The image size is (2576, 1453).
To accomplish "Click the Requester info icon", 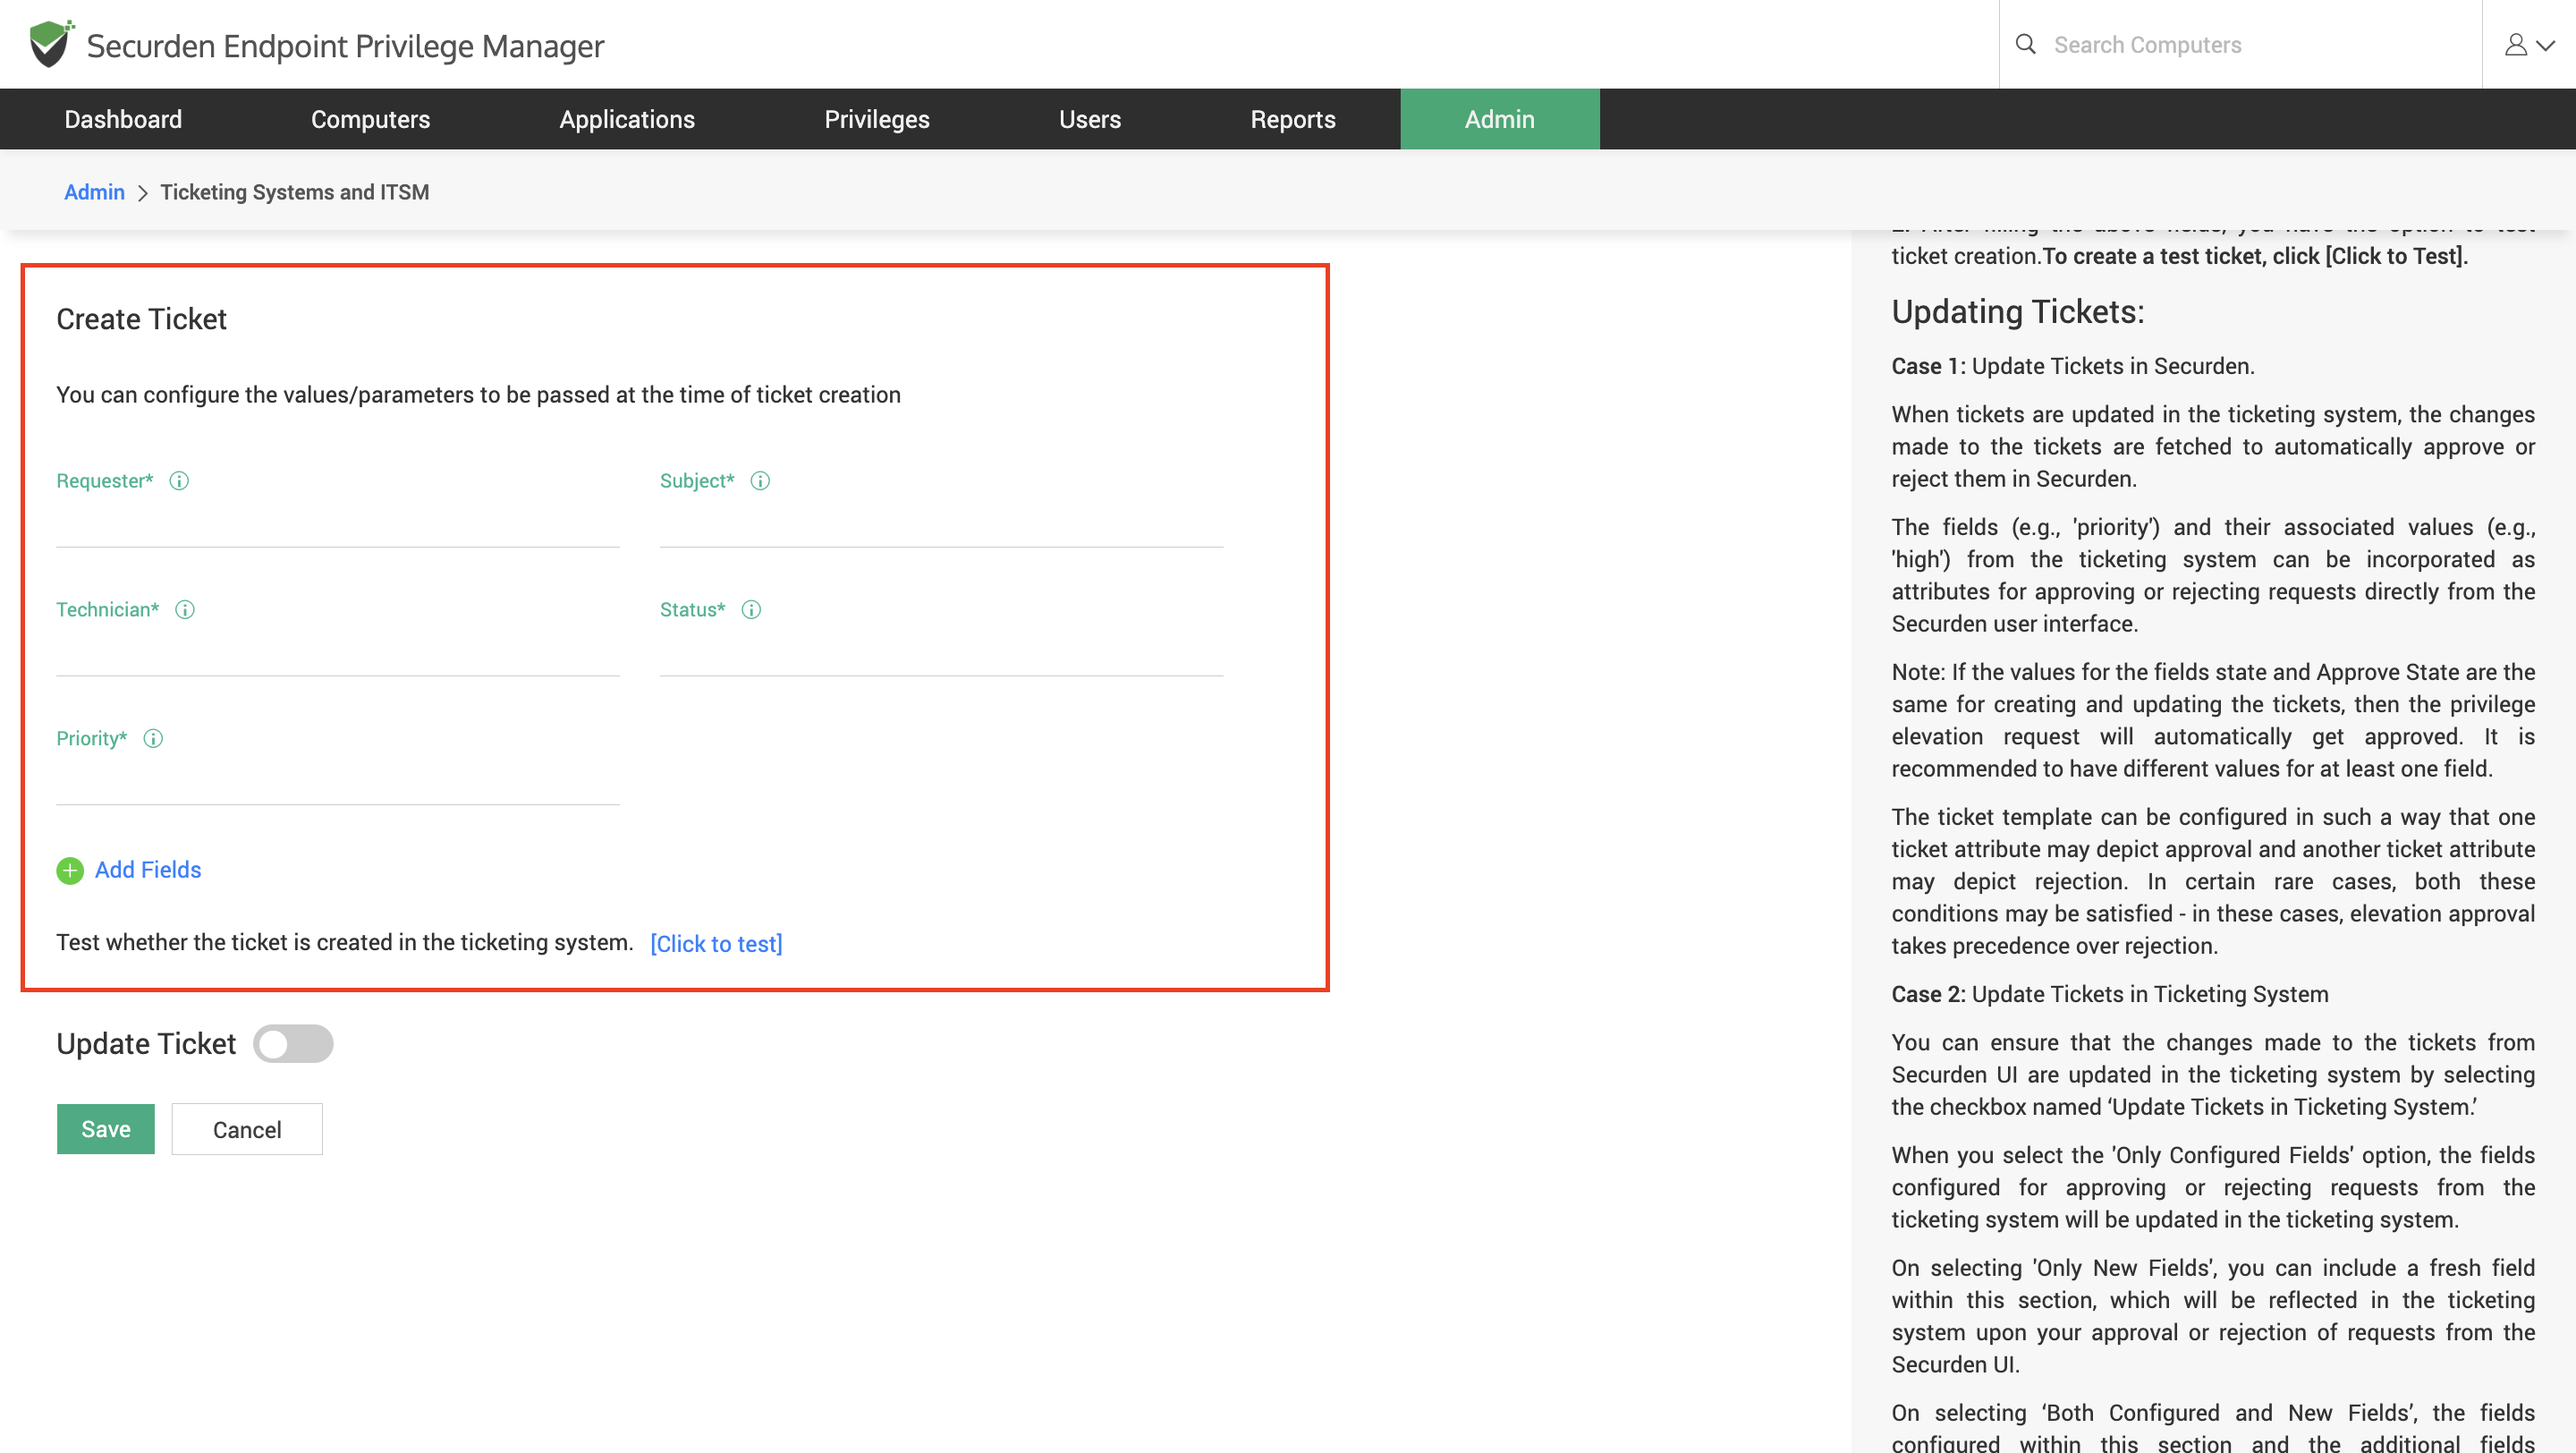I will [179, 481].
